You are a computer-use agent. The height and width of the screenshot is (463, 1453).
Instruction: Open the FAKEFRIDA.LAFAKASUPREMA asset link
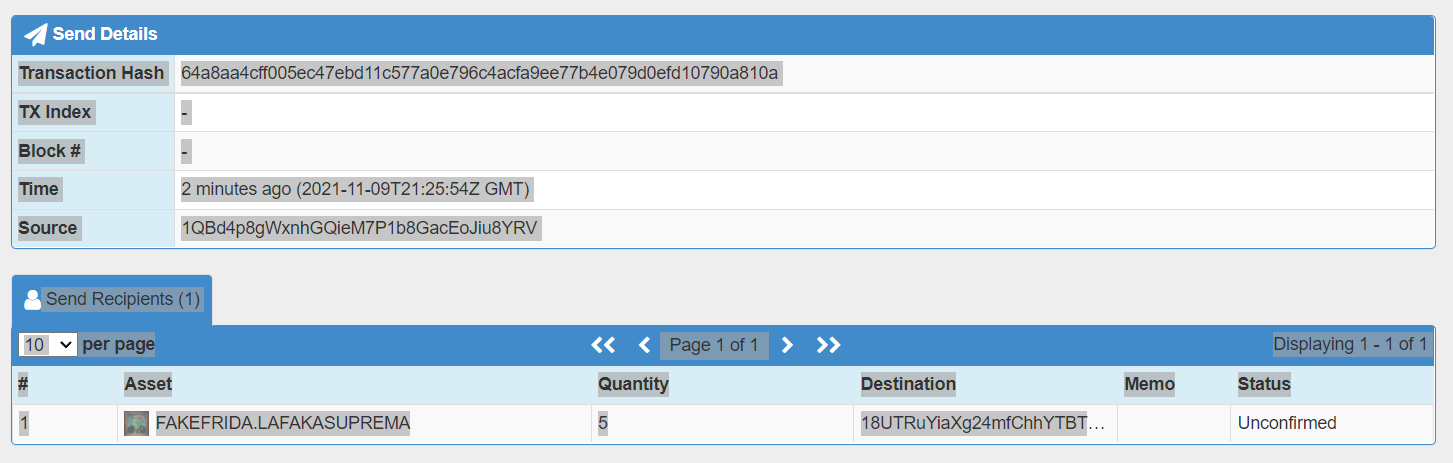pyautogui.click(x=283, y=424)
